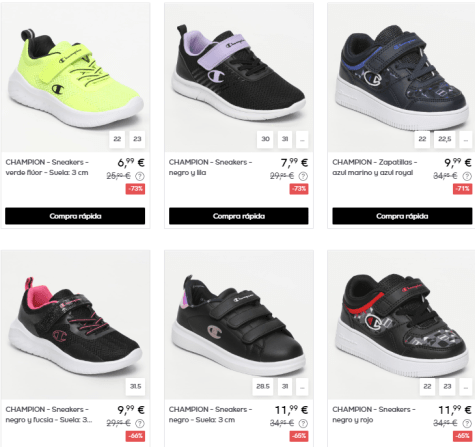Select size 22,5 on azul marino zapatillas
The width and height of the screenshot is (475, 447).
tap(444, 139)
